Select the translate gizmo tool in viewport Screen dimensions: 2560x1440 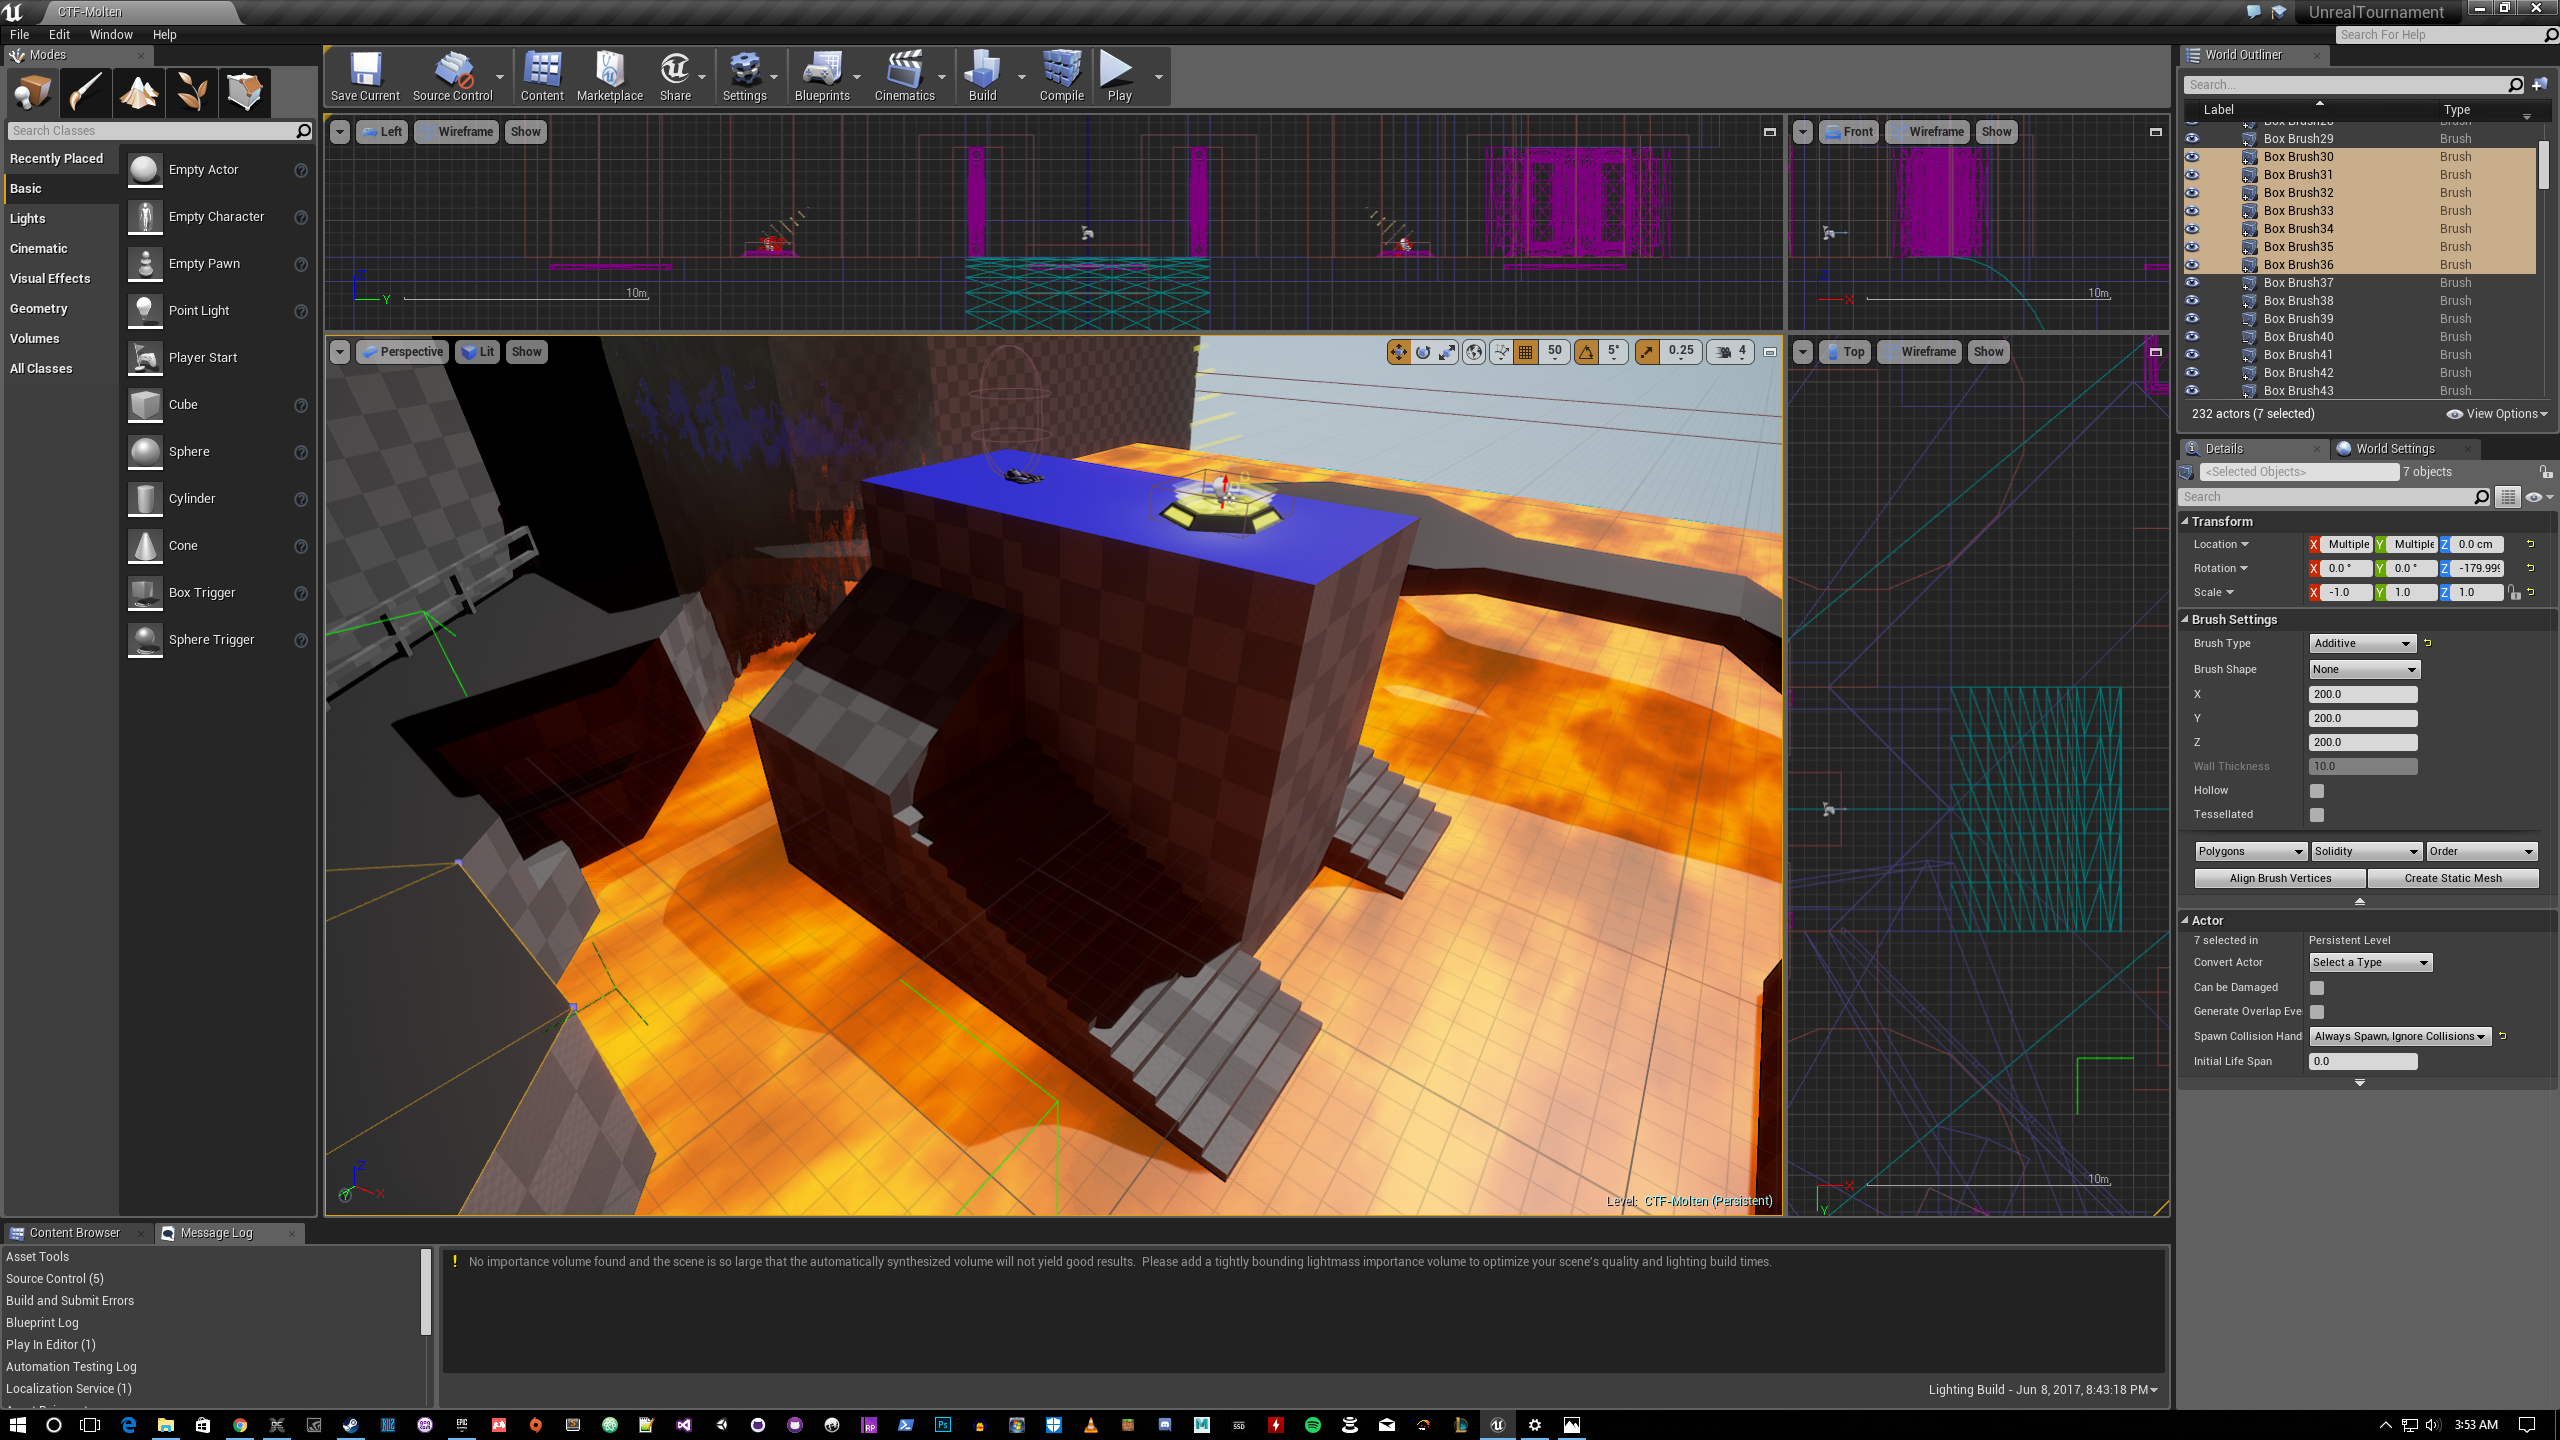pyautogui.click(x=1398, y=352)
